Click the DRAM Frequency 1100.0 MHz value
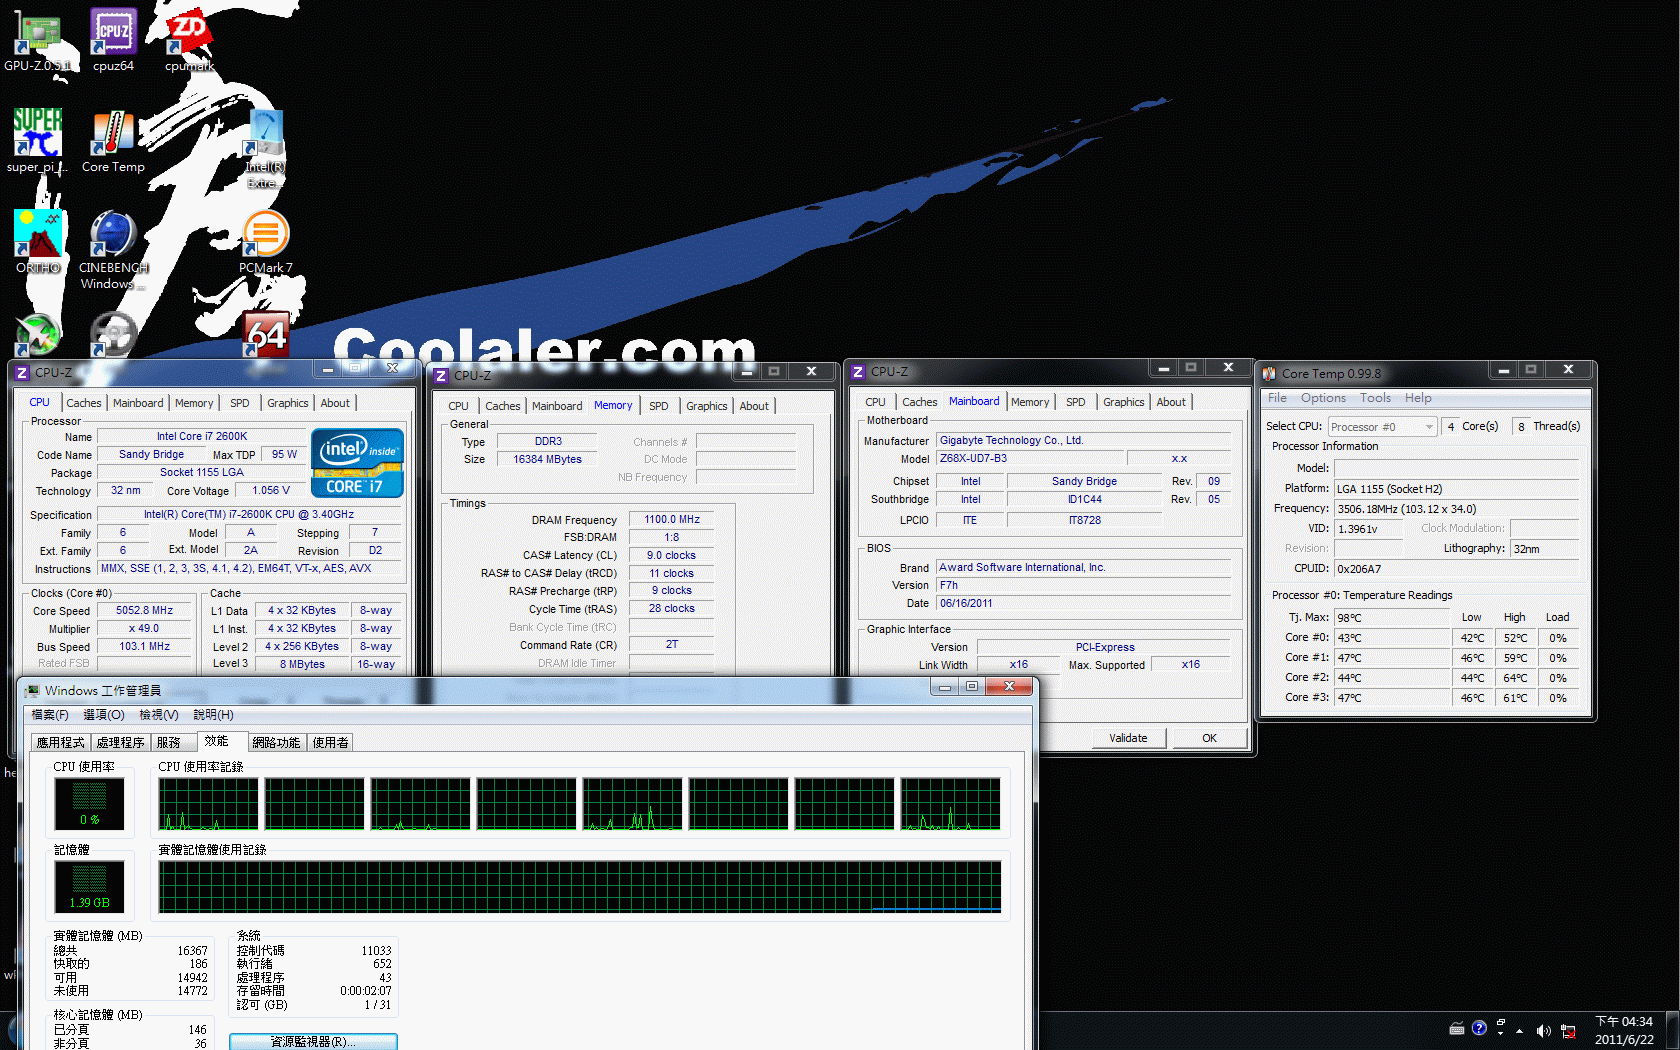The image size is (1680, 1050). tap(672, 520)
